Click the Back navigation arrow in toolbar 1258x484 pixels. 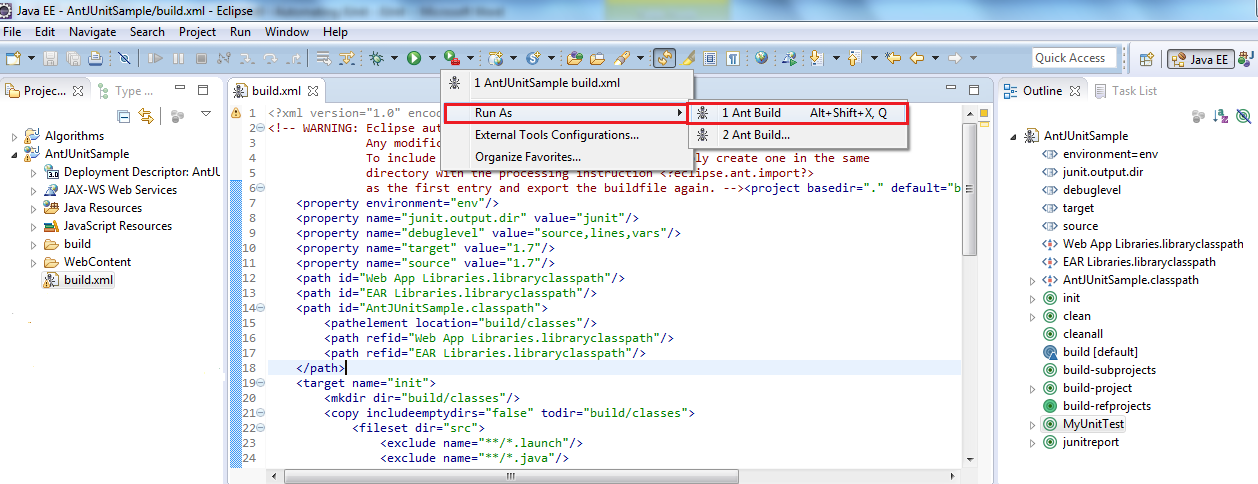[916, 59]
